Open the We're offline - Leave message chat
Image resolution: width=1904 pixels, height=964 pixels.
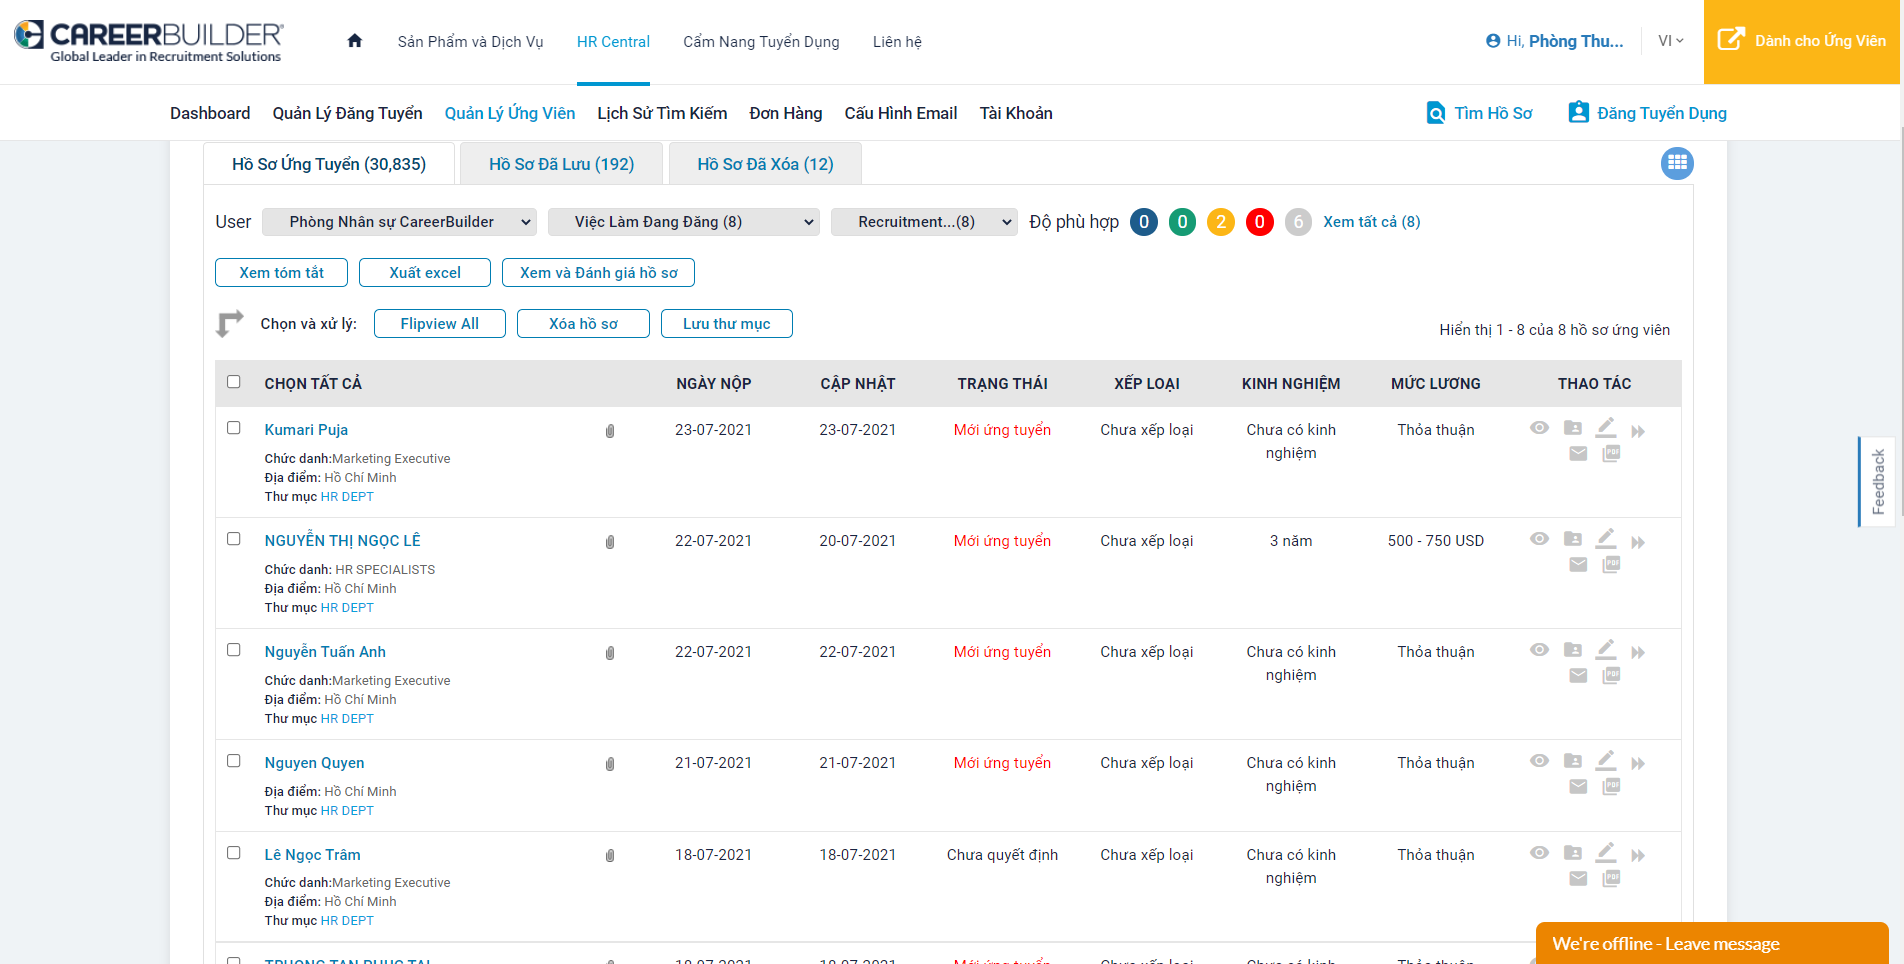(x=1712, y=943)
